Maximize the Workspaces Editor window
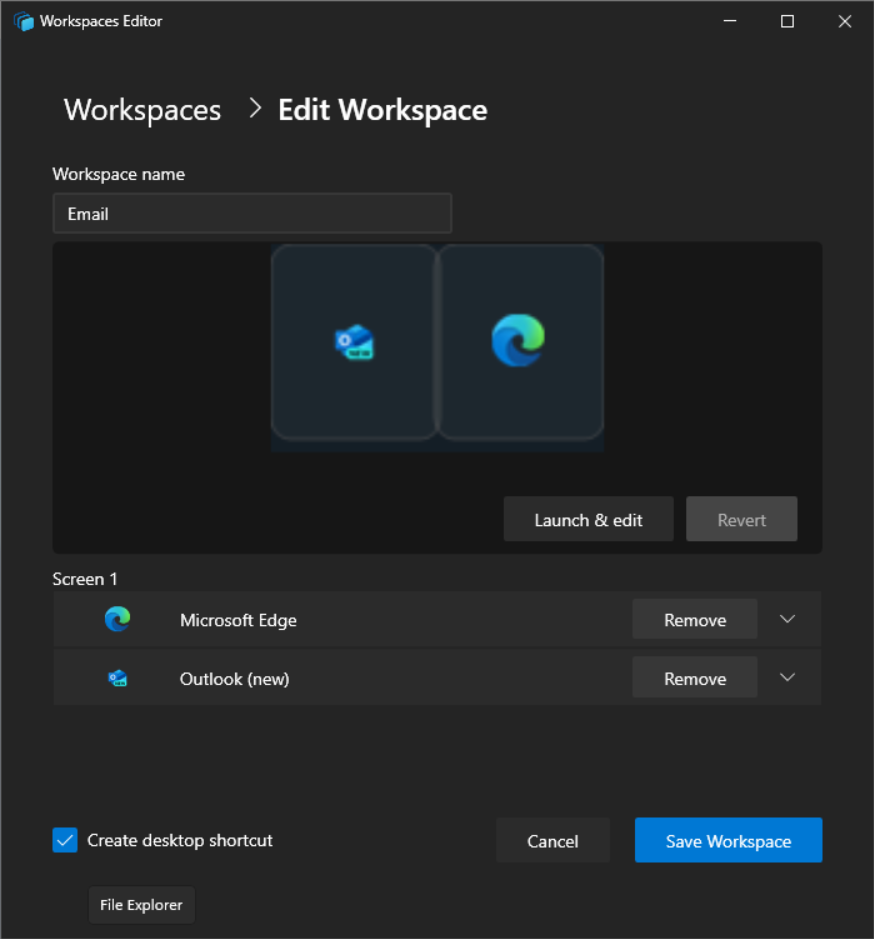This screenshot has width=874, height=939. pos(787,22)
